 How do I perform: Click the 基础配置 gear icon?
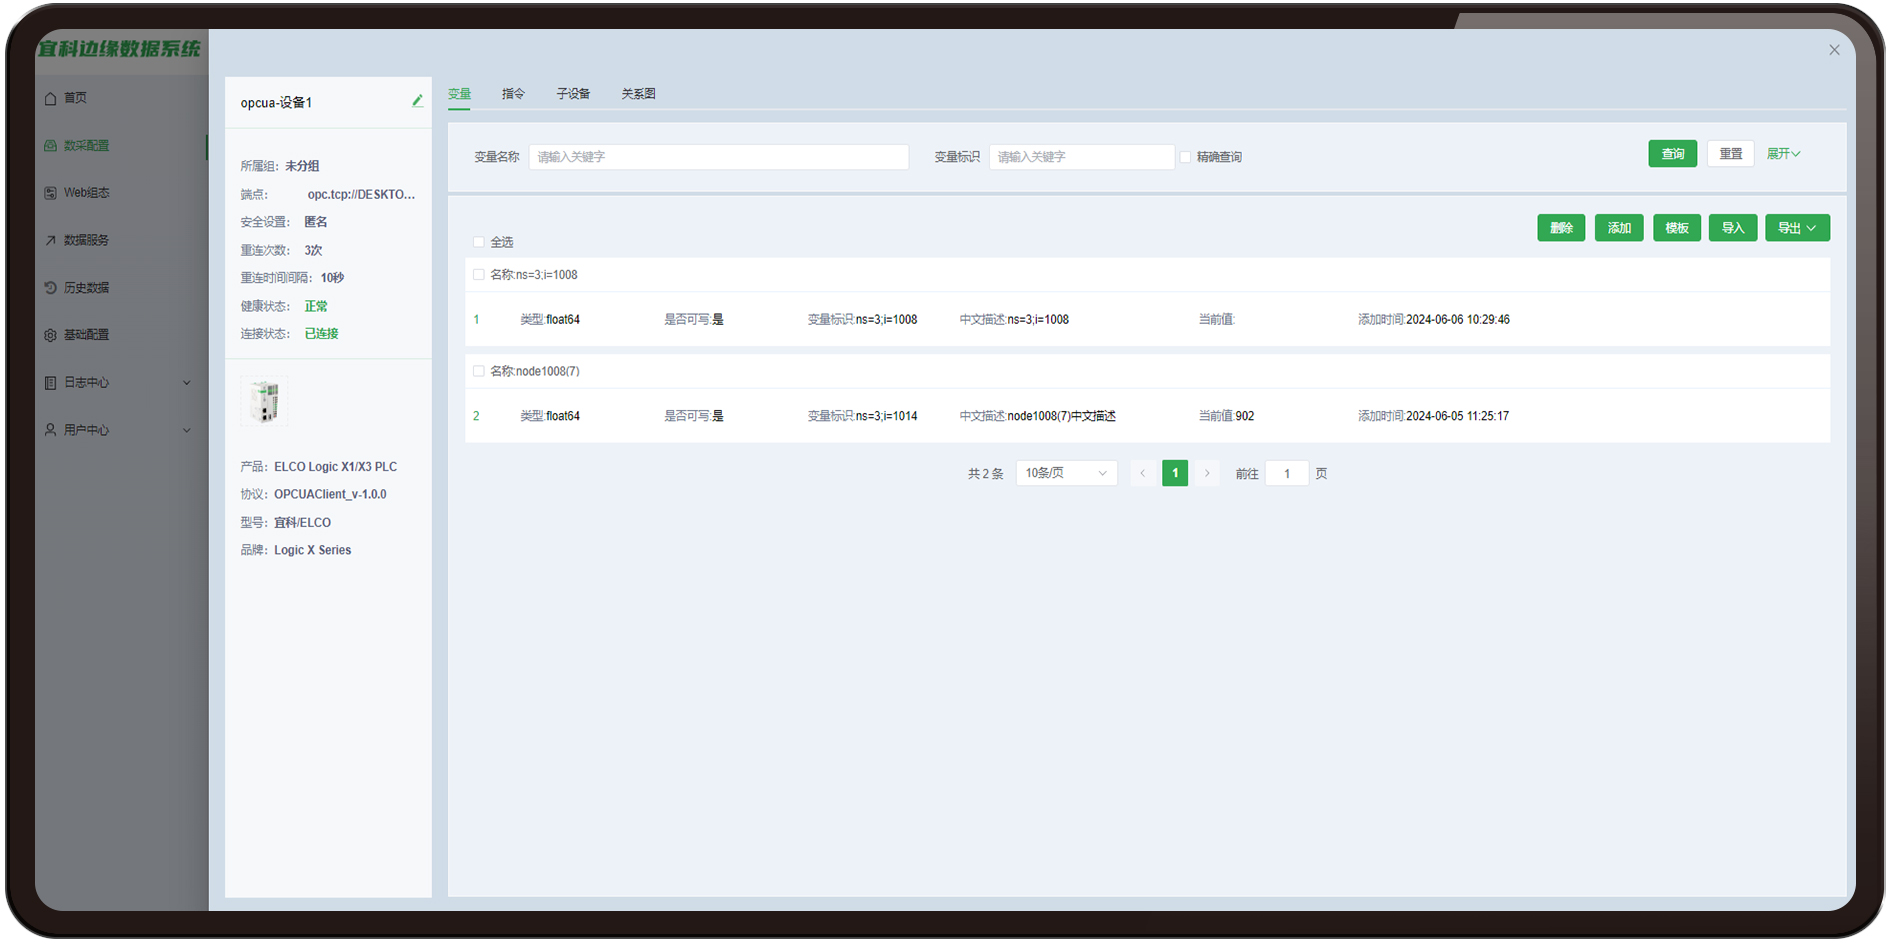[51, 335]
